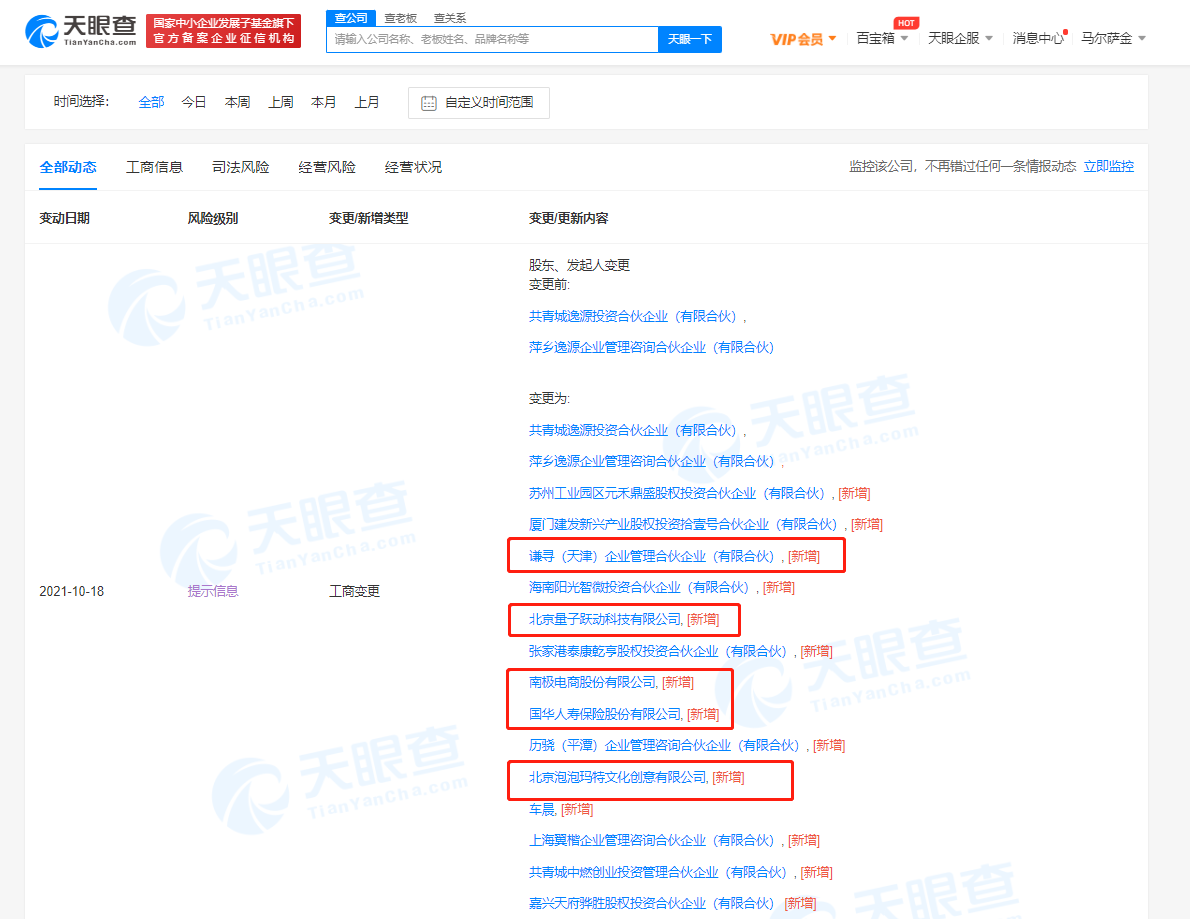The image size is (1190, 919).
Task: Open 共青城逸源投资合伙企业 under 变更前
Action: point(633,316)
